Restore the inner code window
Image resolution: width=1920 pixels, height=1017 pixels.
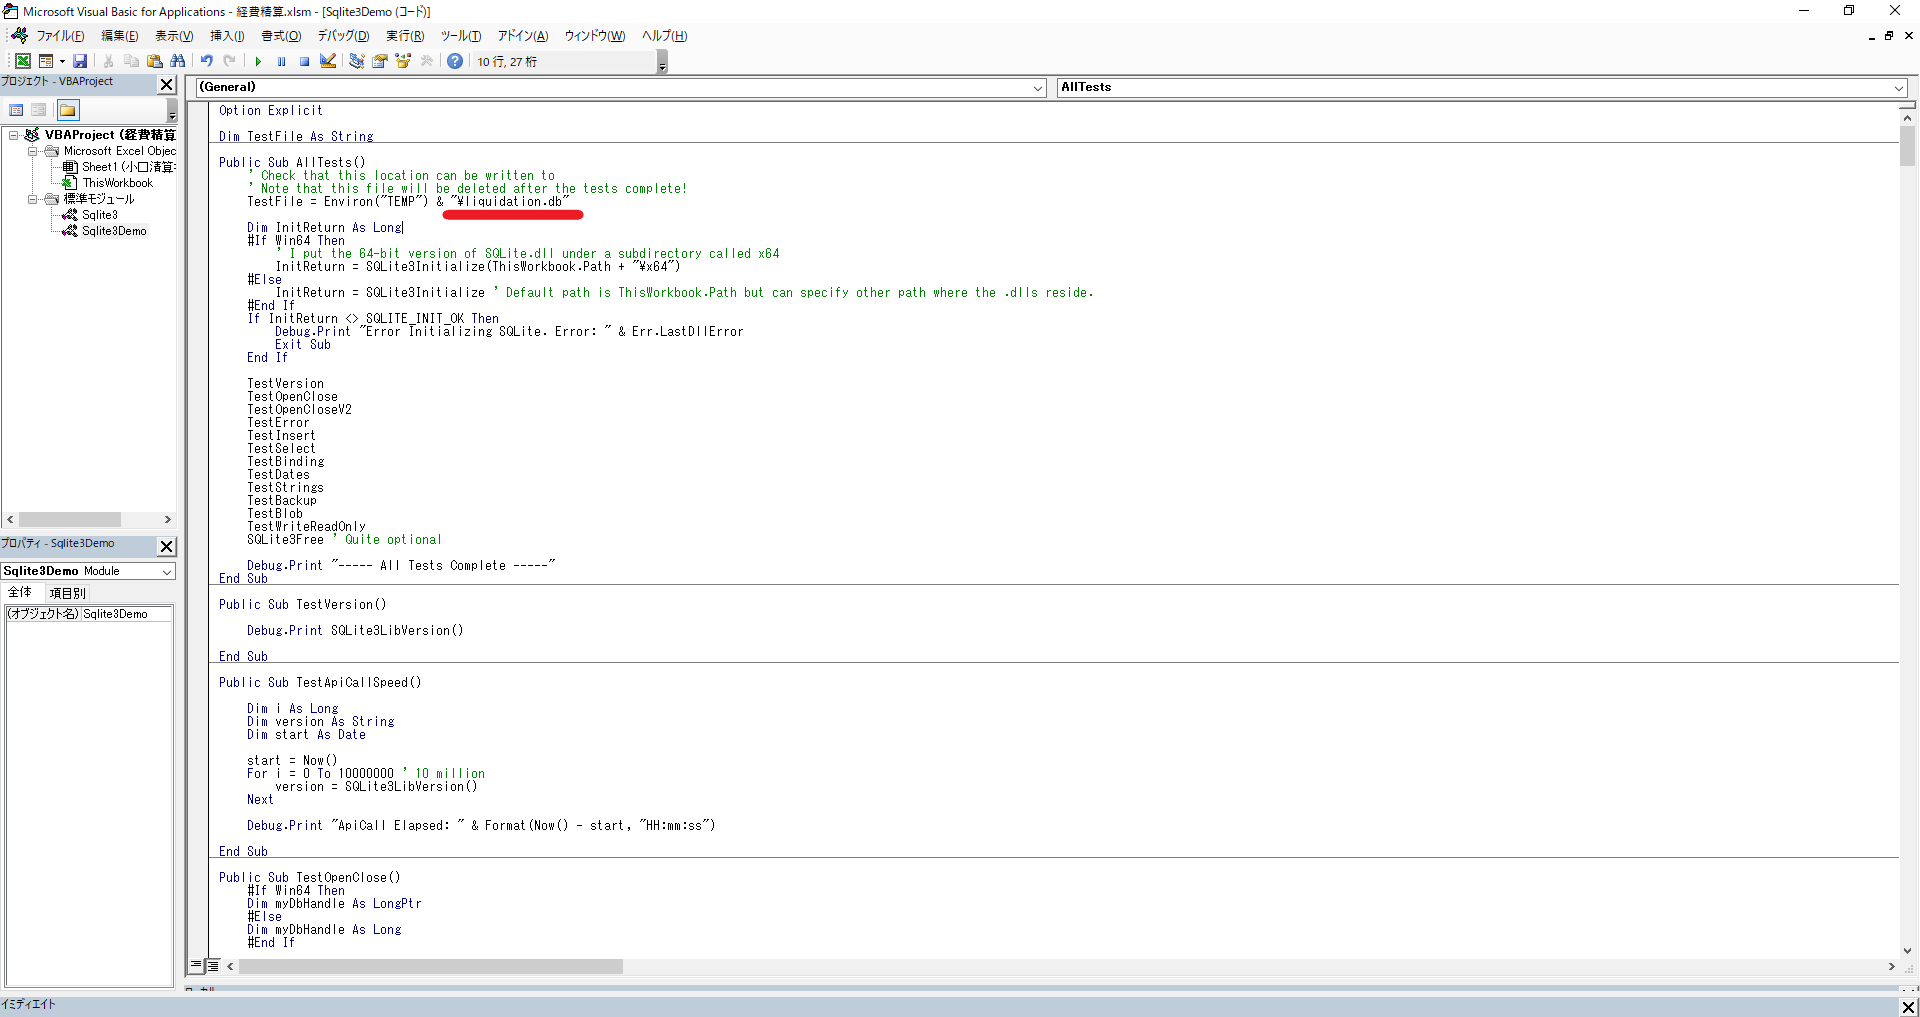[x=1889, y=36]
